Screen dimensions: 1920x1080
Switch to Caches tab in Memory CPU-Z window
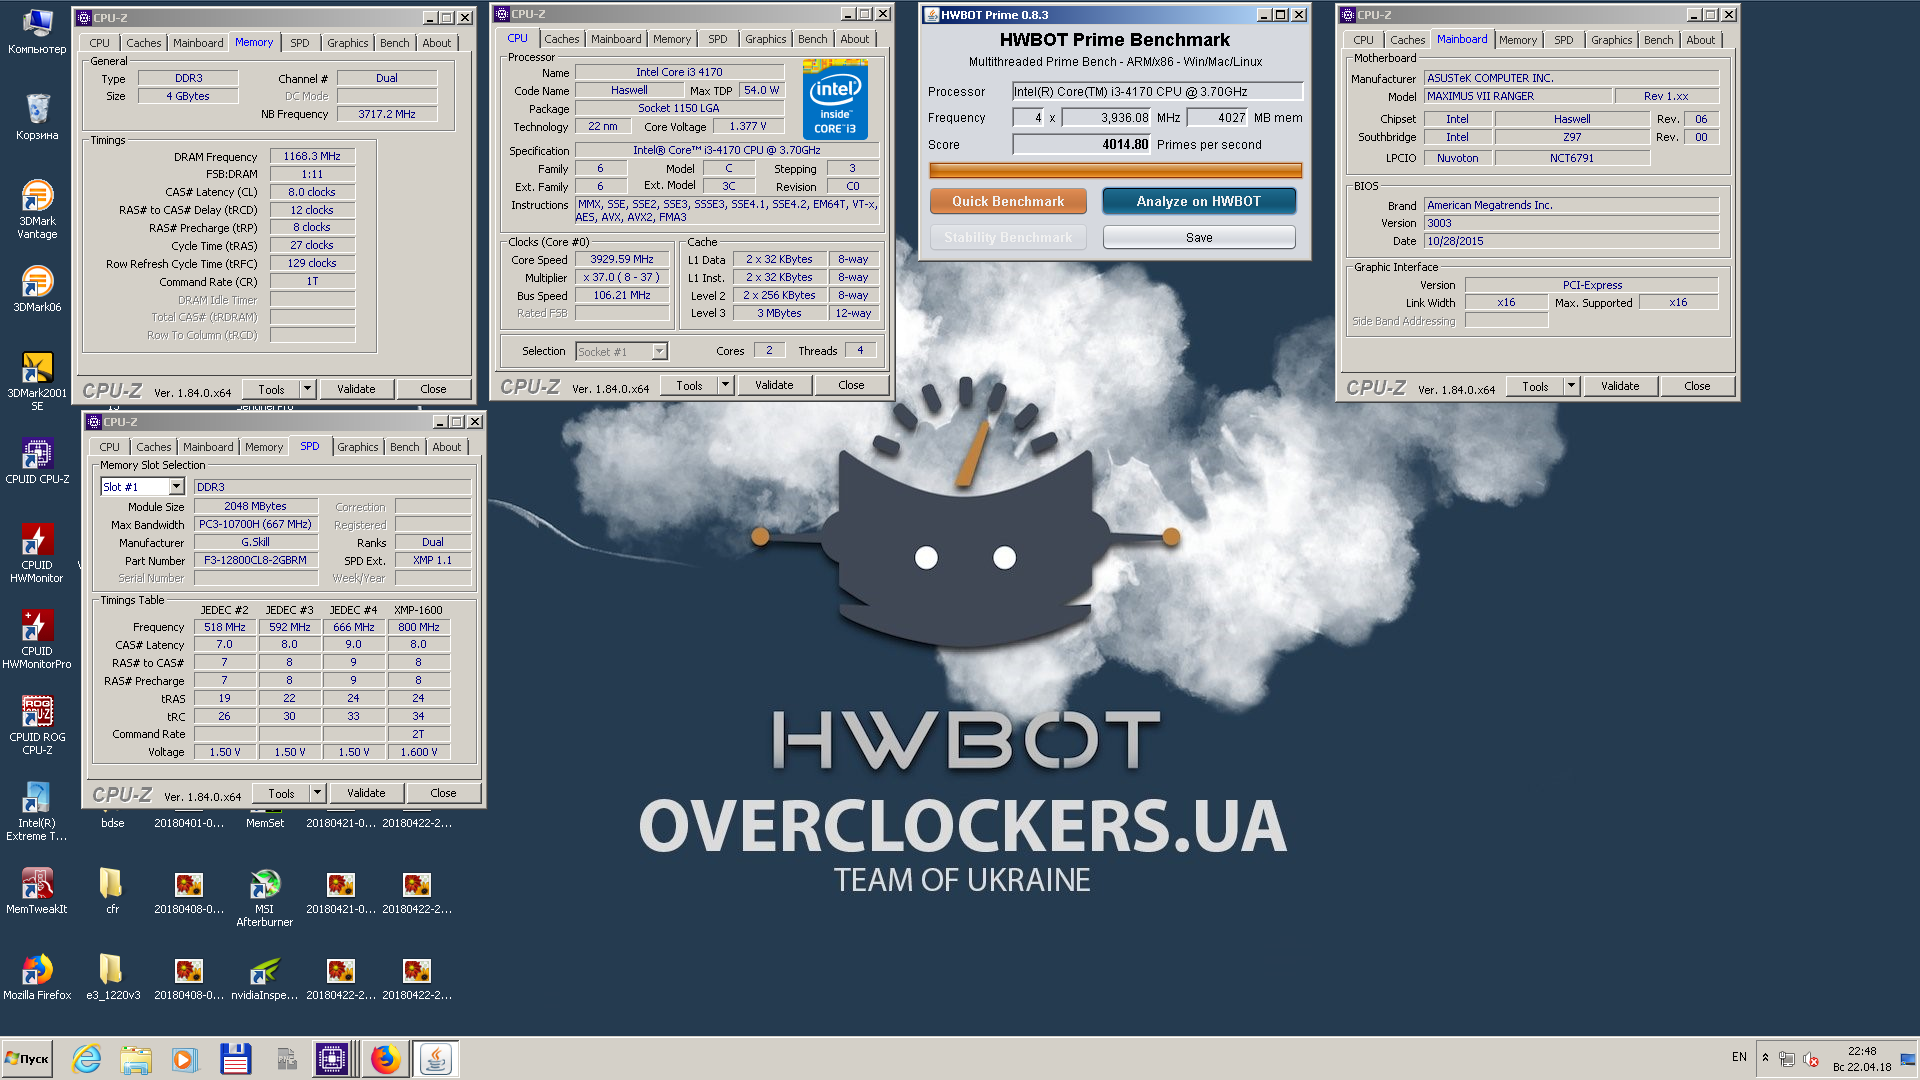(x=143, y=43)
